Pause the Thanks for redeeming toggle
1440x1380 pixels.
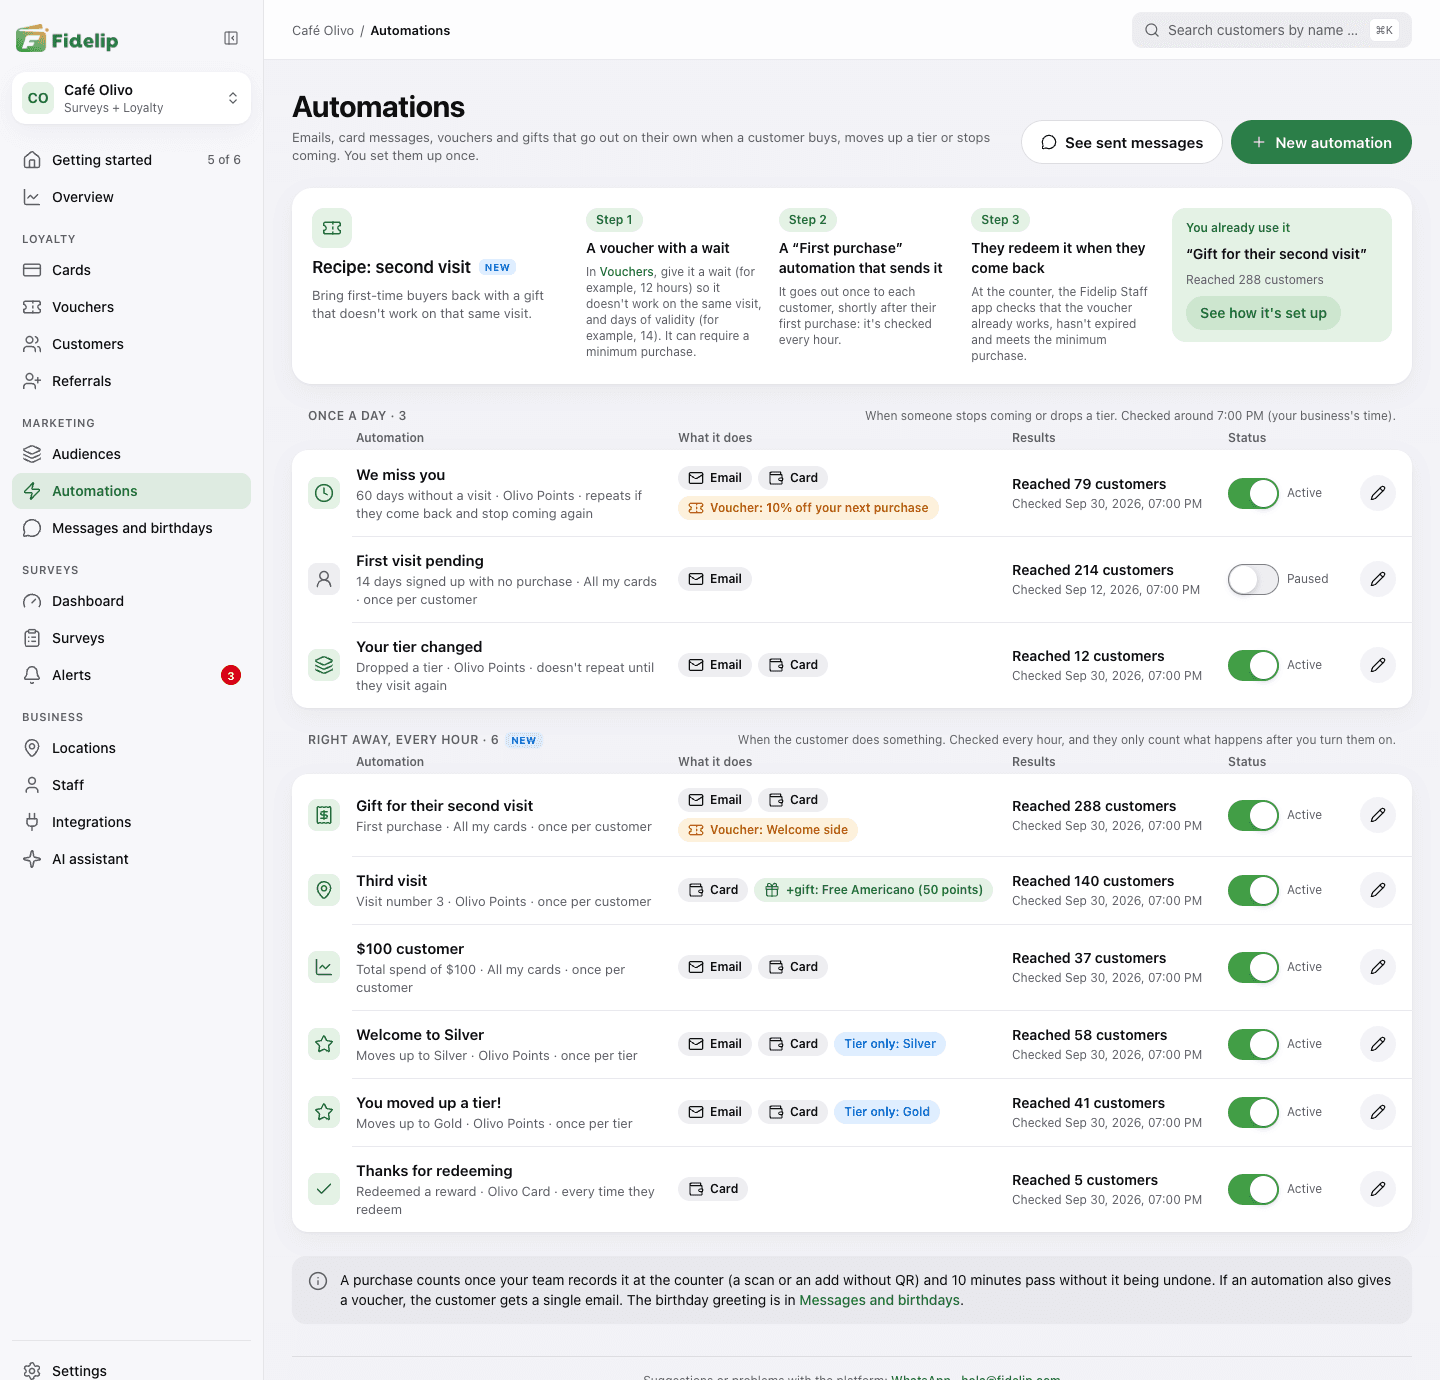point(1253,1189)
